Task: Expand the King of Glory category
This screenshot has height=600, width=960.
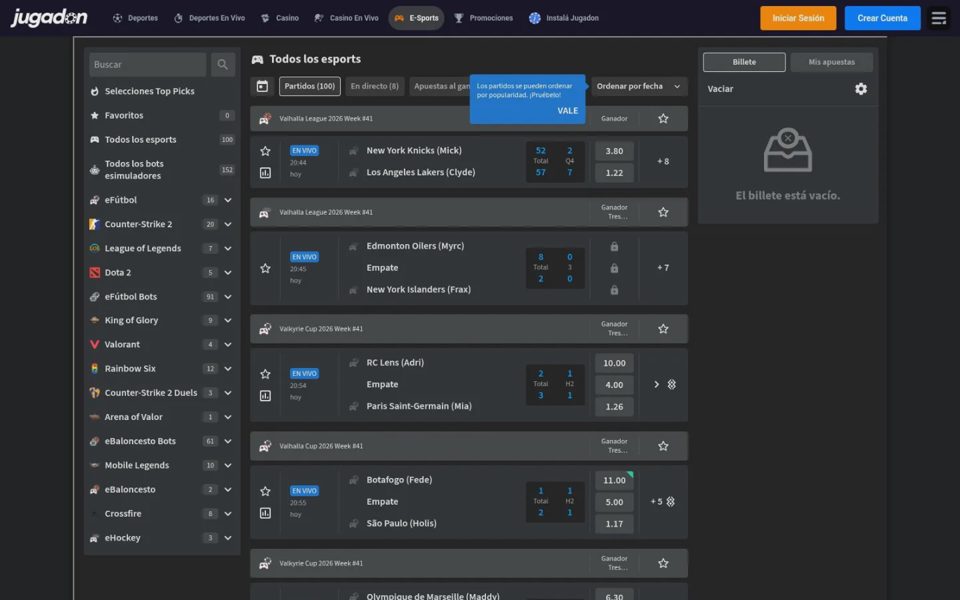Action: coord(228,320)
